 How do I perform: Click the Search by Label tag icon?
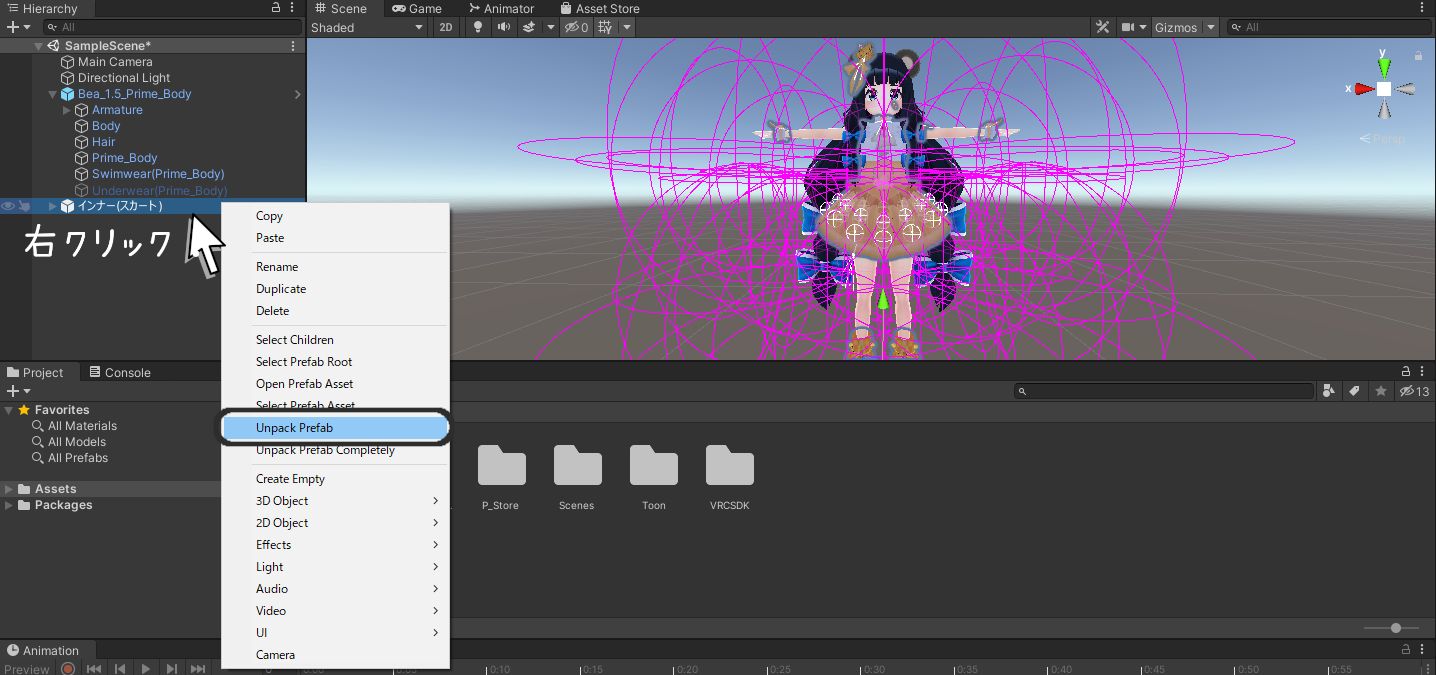point(1354,391)
